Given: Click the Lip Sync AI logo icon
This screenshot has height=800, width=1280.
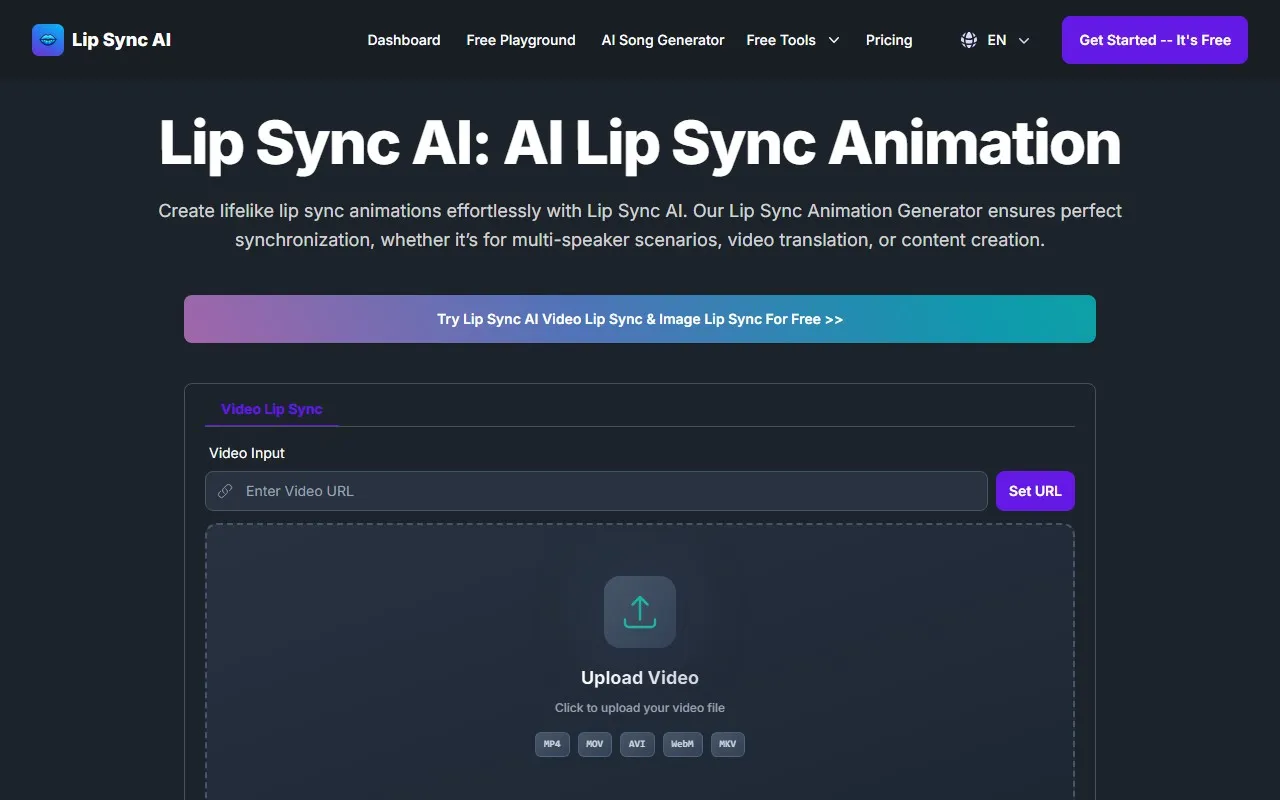Looking at the screenshot, I should pyautogui.click(x=47, y=39).
